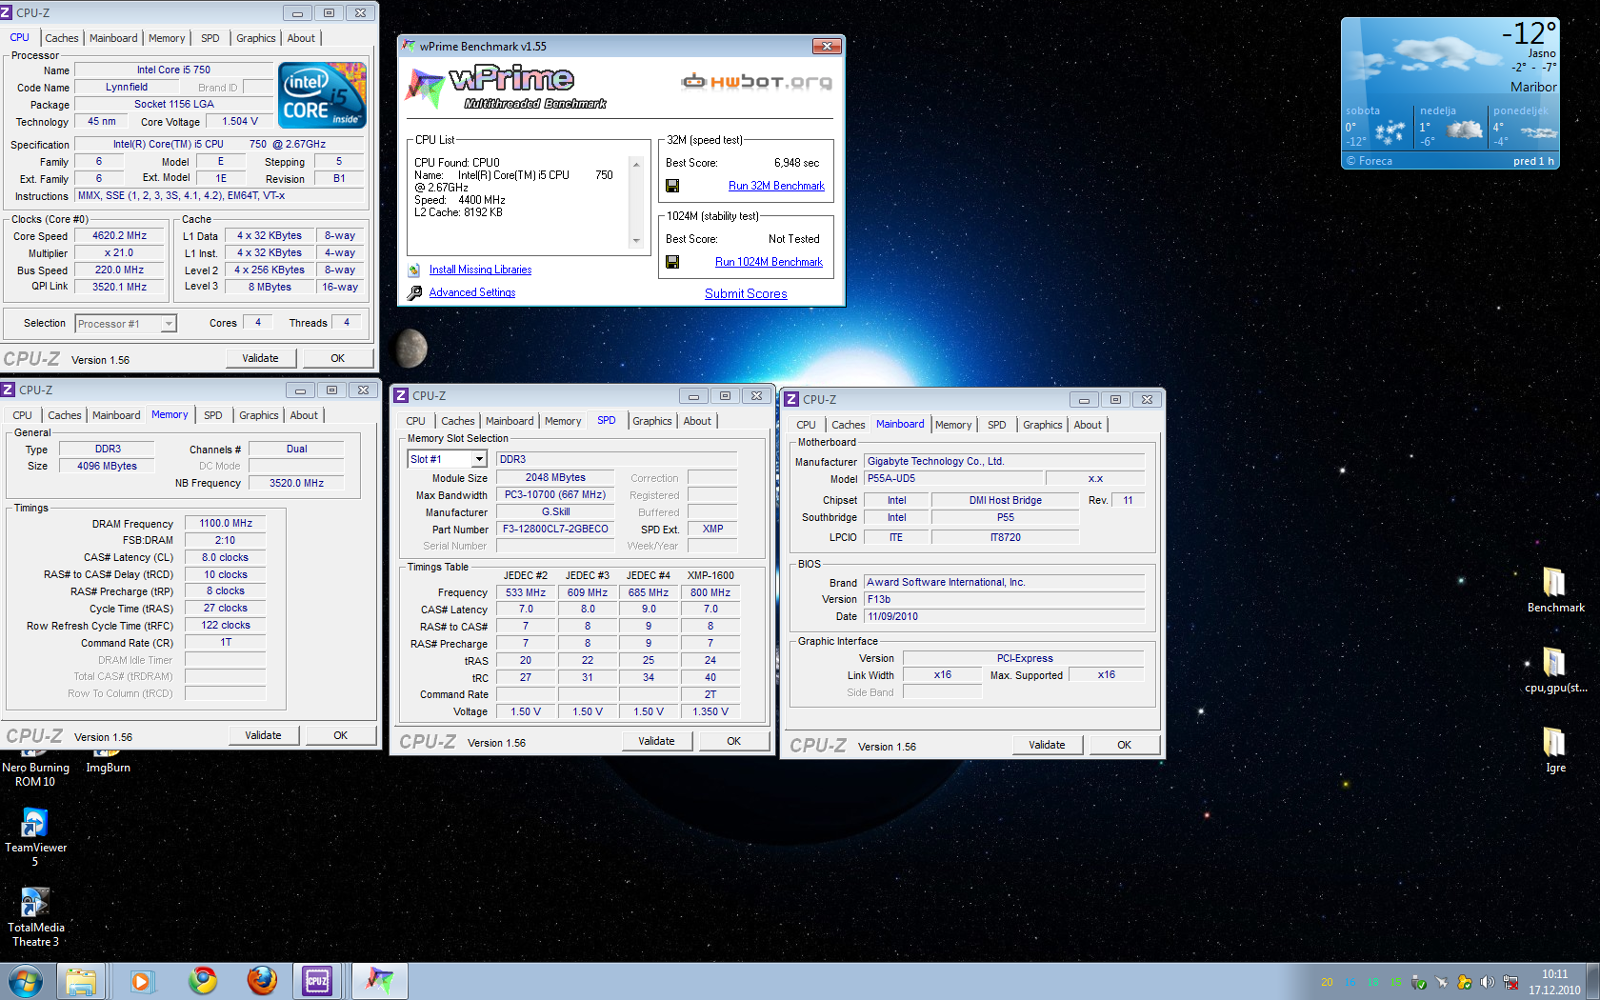1600x1000 pixels.
Task: Click the nedelja forecast in weather gadget
Action: click(1450, 127)
